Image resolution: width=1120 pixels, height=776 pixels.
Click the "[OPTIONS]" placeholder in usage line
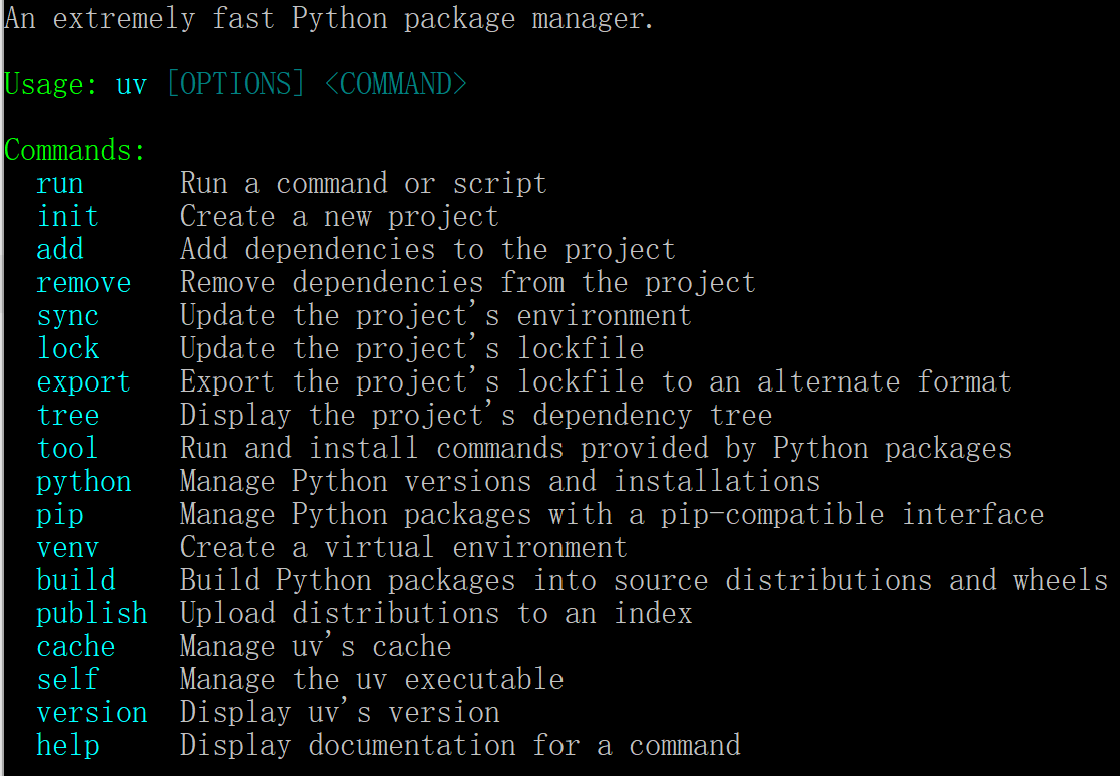236,84
